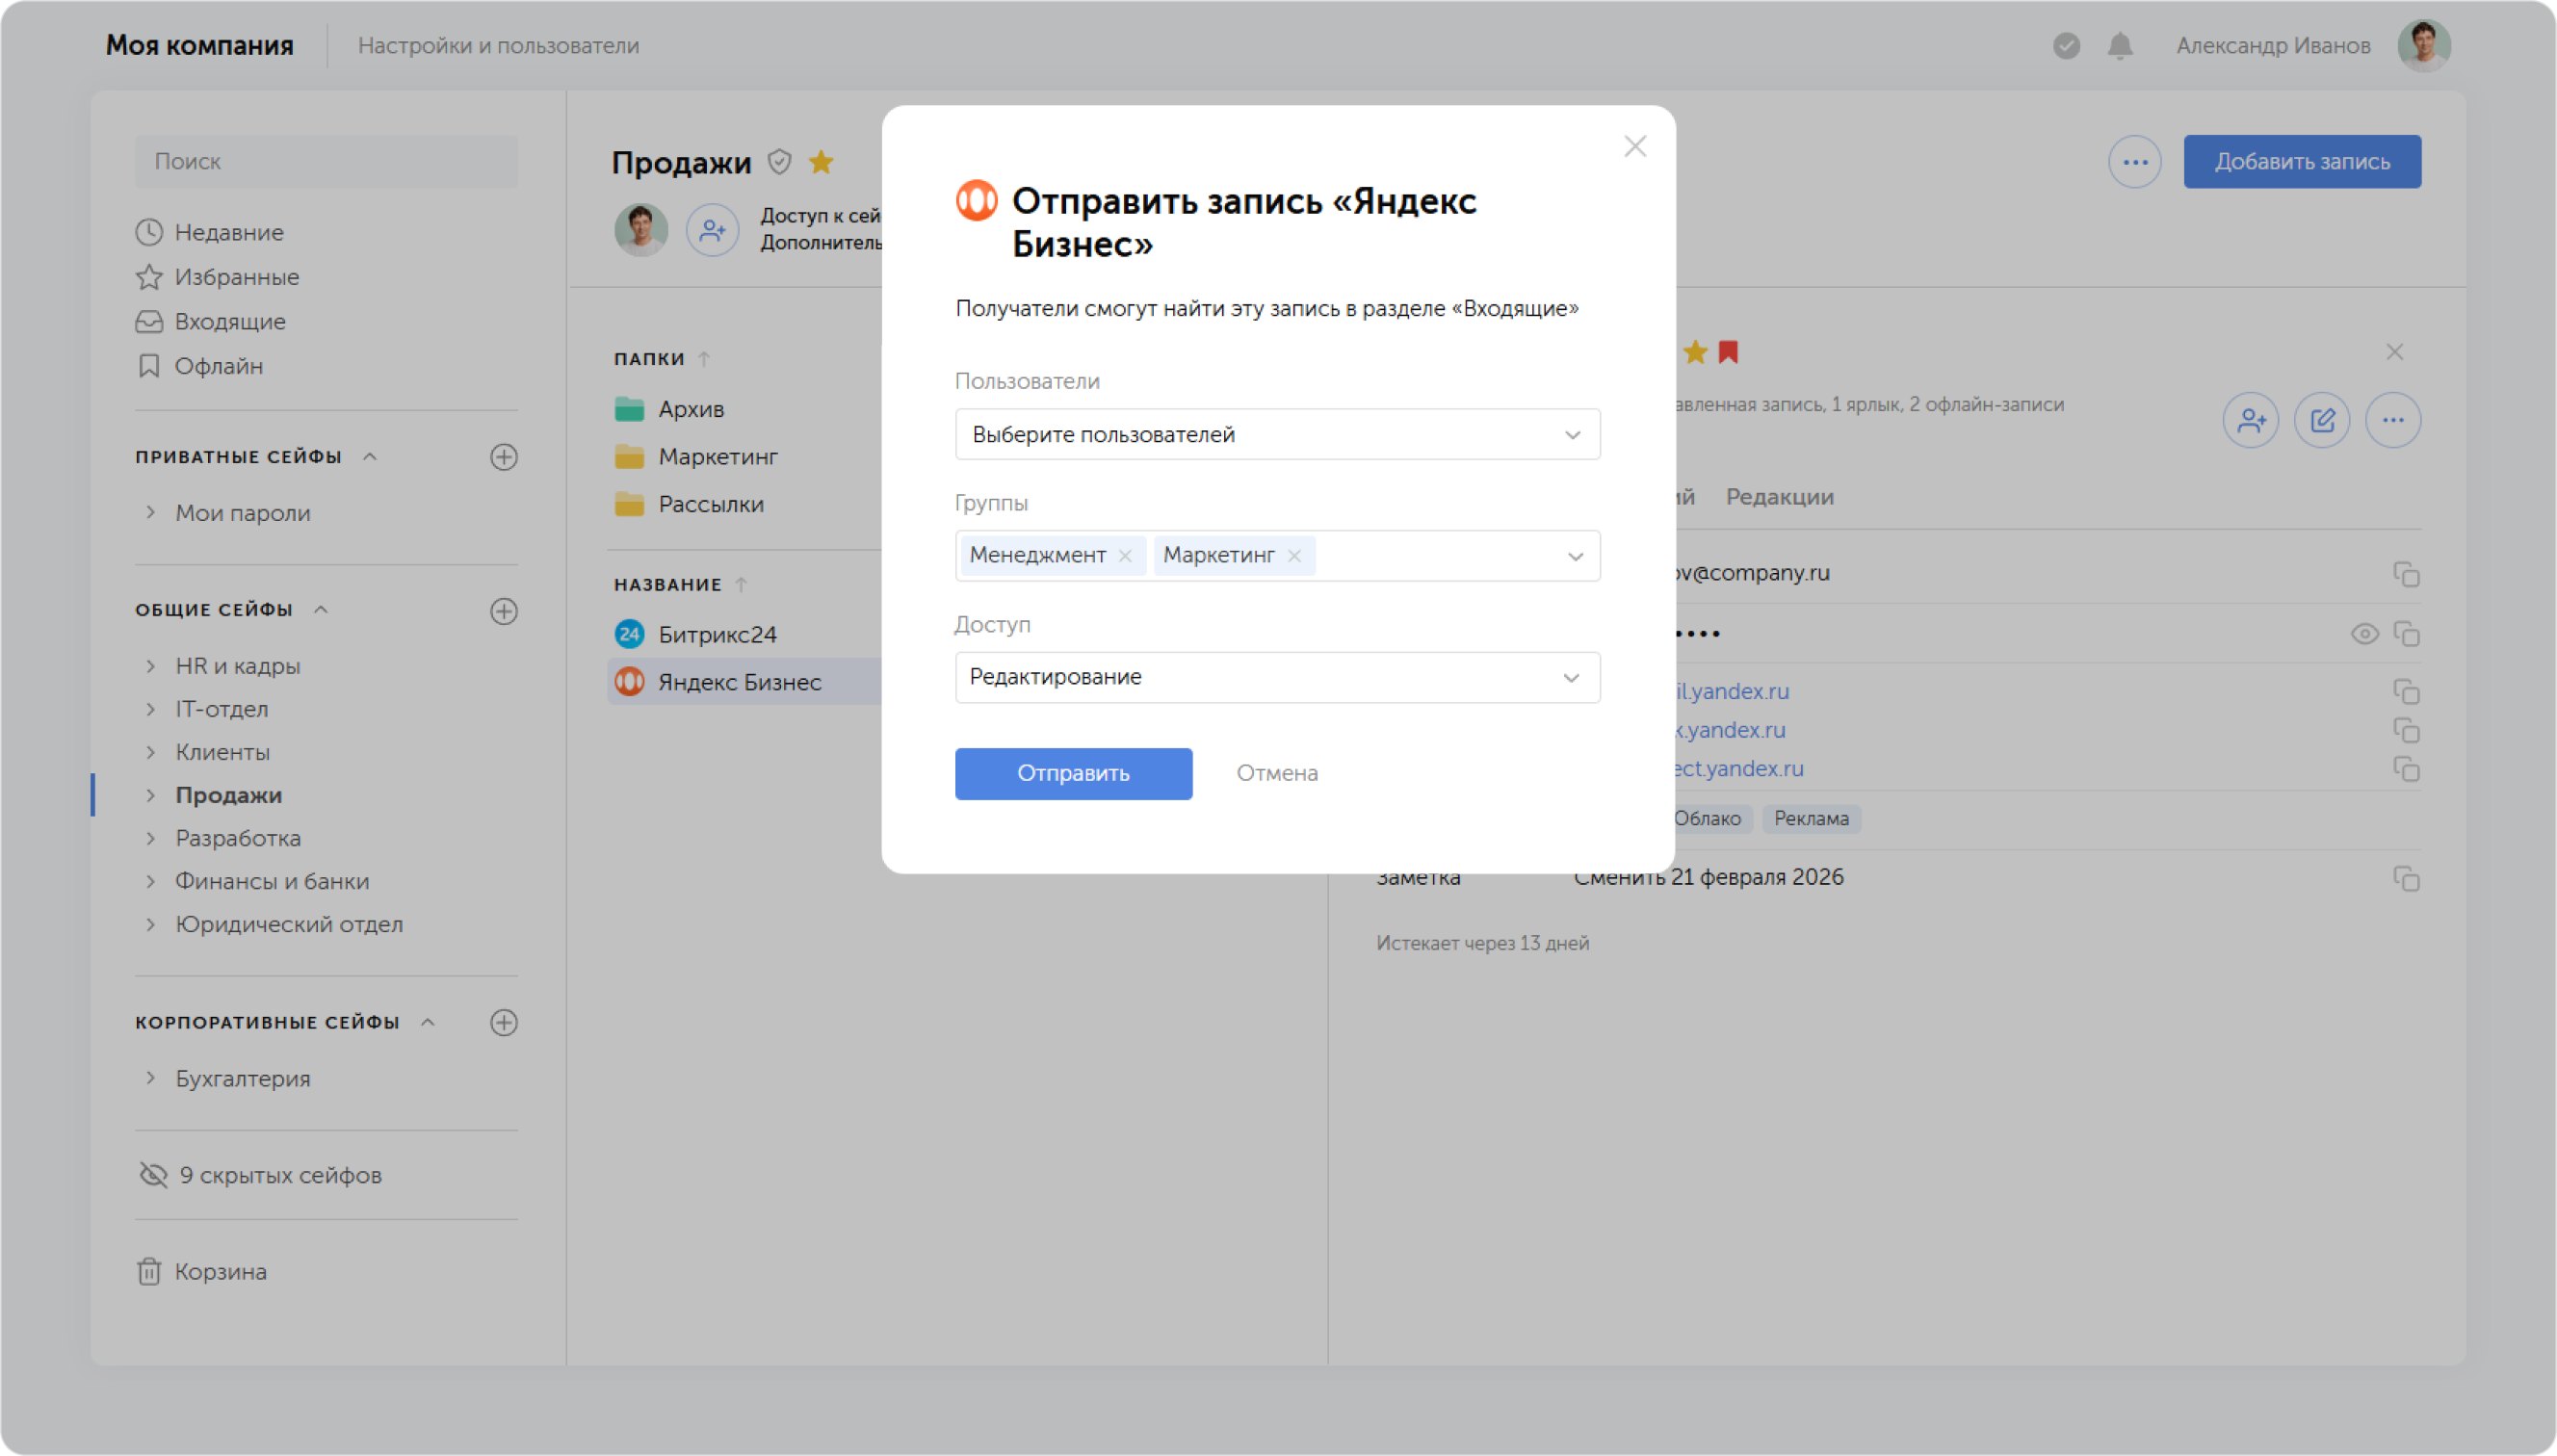Open Недавние in sidebar
This screenshot has width=2557, height=1456.
pyautogui.click(x=229, y=232)
